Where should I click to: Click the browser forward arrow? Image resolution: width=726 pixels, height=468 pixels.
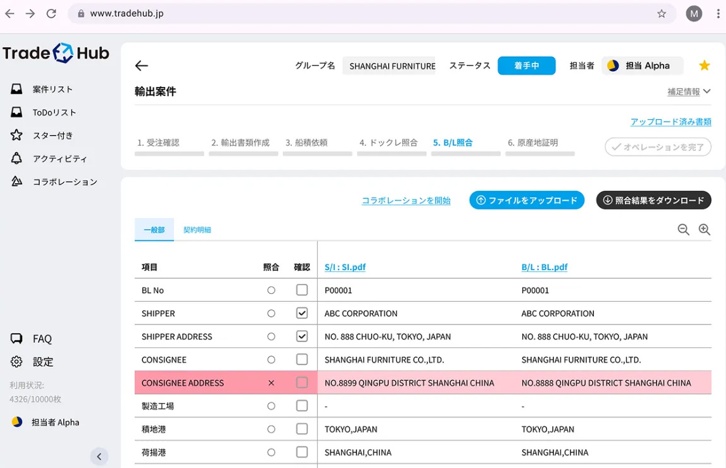(x=30, y=13)
